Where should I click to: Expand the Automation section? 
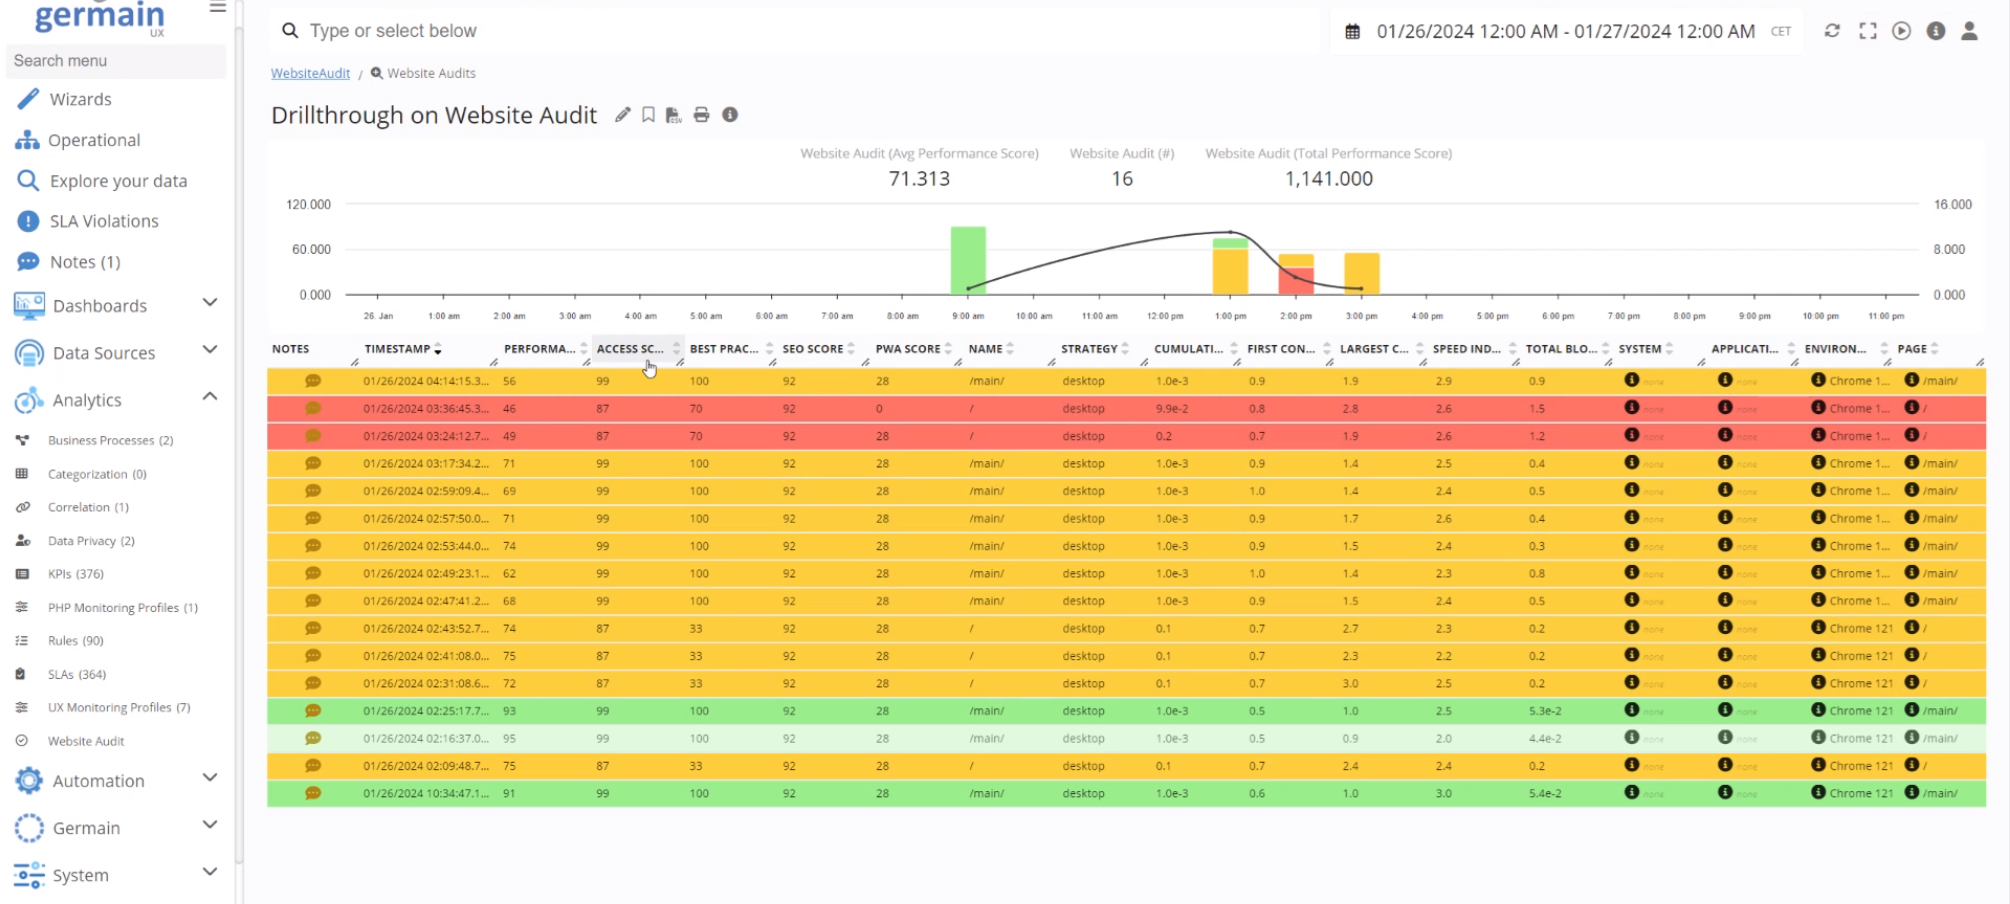point(209,778)
